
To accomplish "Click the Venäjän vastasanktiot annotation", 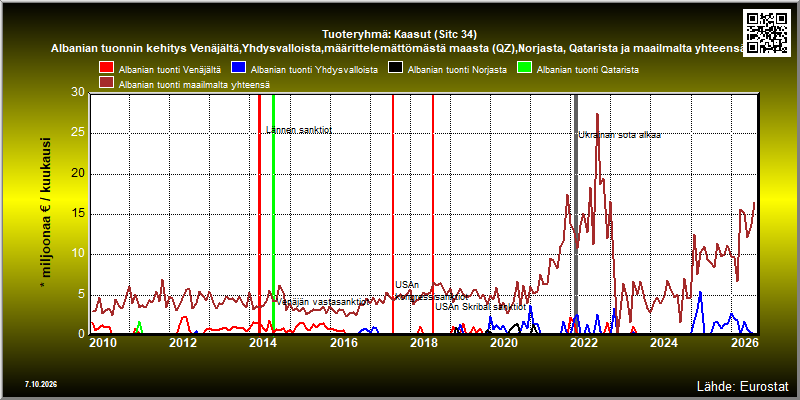I will 323,302.
